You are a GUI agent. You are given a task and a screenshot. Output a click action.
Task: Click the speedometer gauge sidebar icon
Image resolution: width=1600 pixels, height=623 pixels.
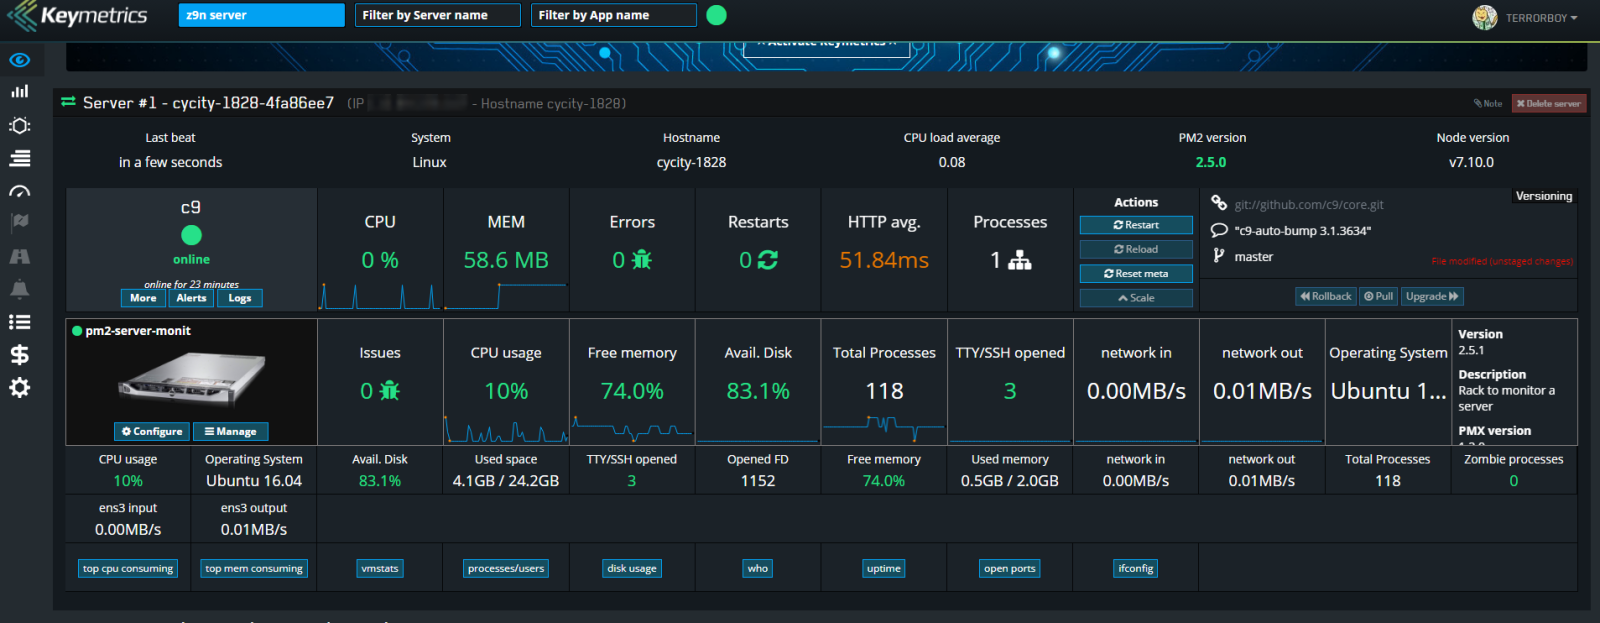click(19, 191)
